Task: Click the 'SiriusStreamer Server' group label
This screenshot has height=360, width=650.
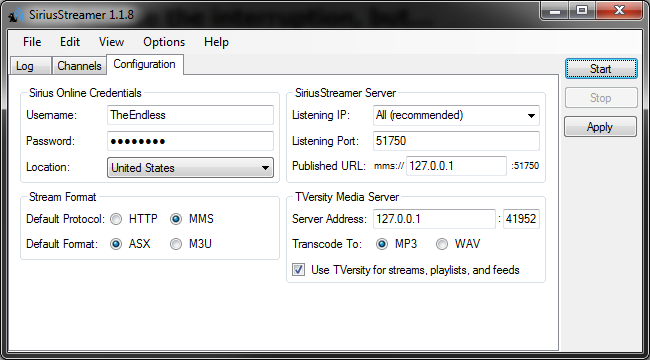Action: pyautogui.click(x=345, y=93)
